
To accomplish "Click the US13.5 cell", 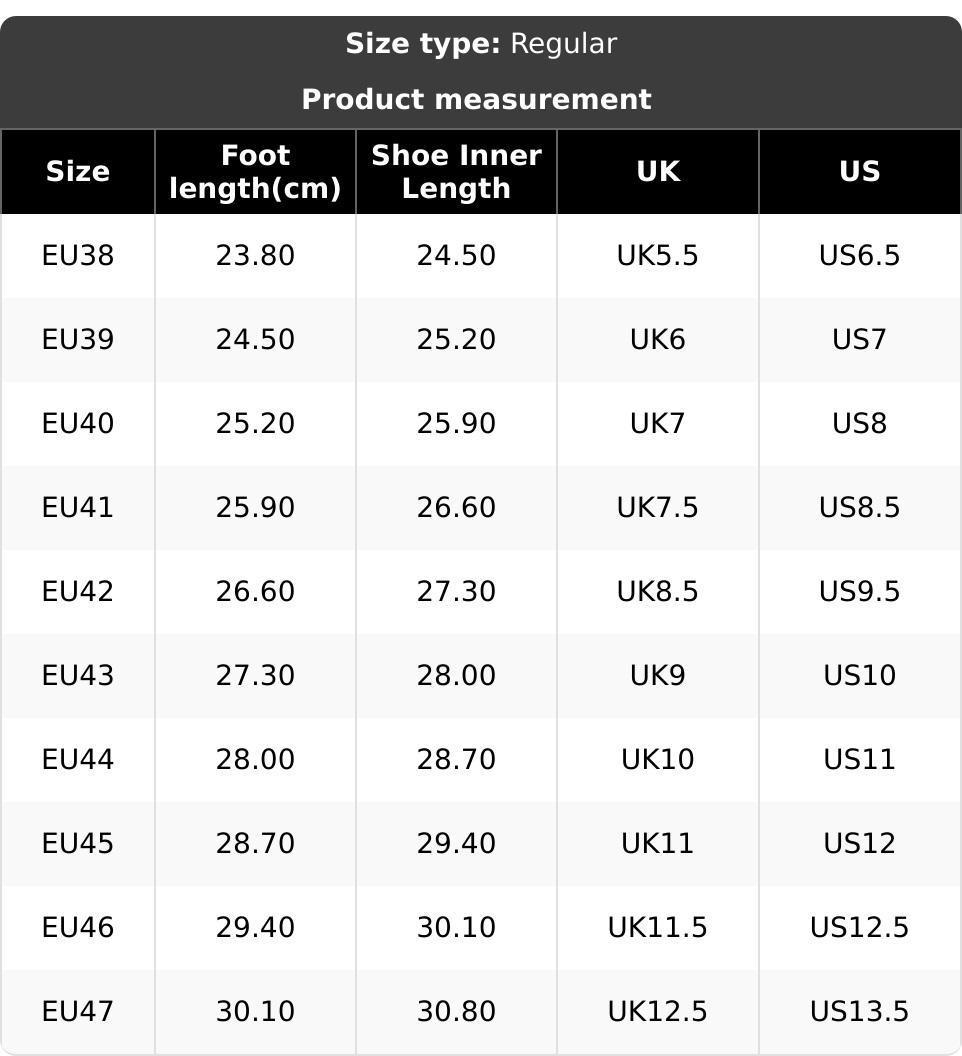I will (x=859, y=1012).
